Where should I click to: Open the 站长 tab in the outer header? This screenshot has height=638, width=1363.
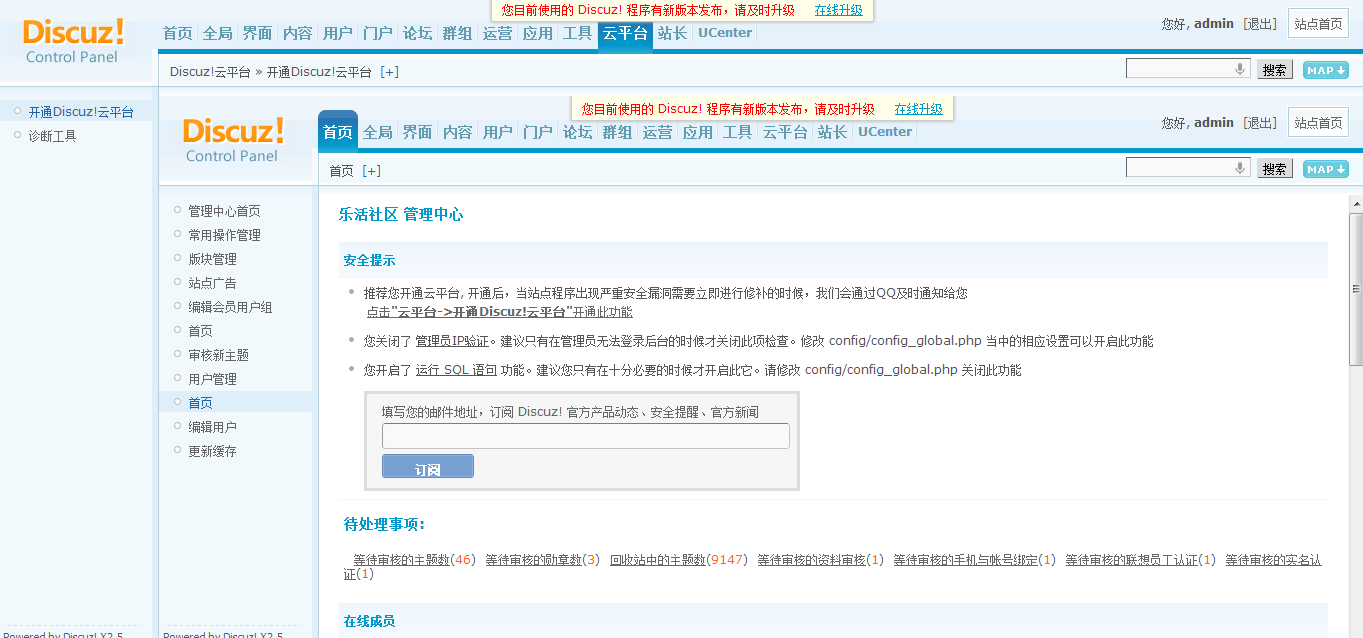(x=672, y=33)
